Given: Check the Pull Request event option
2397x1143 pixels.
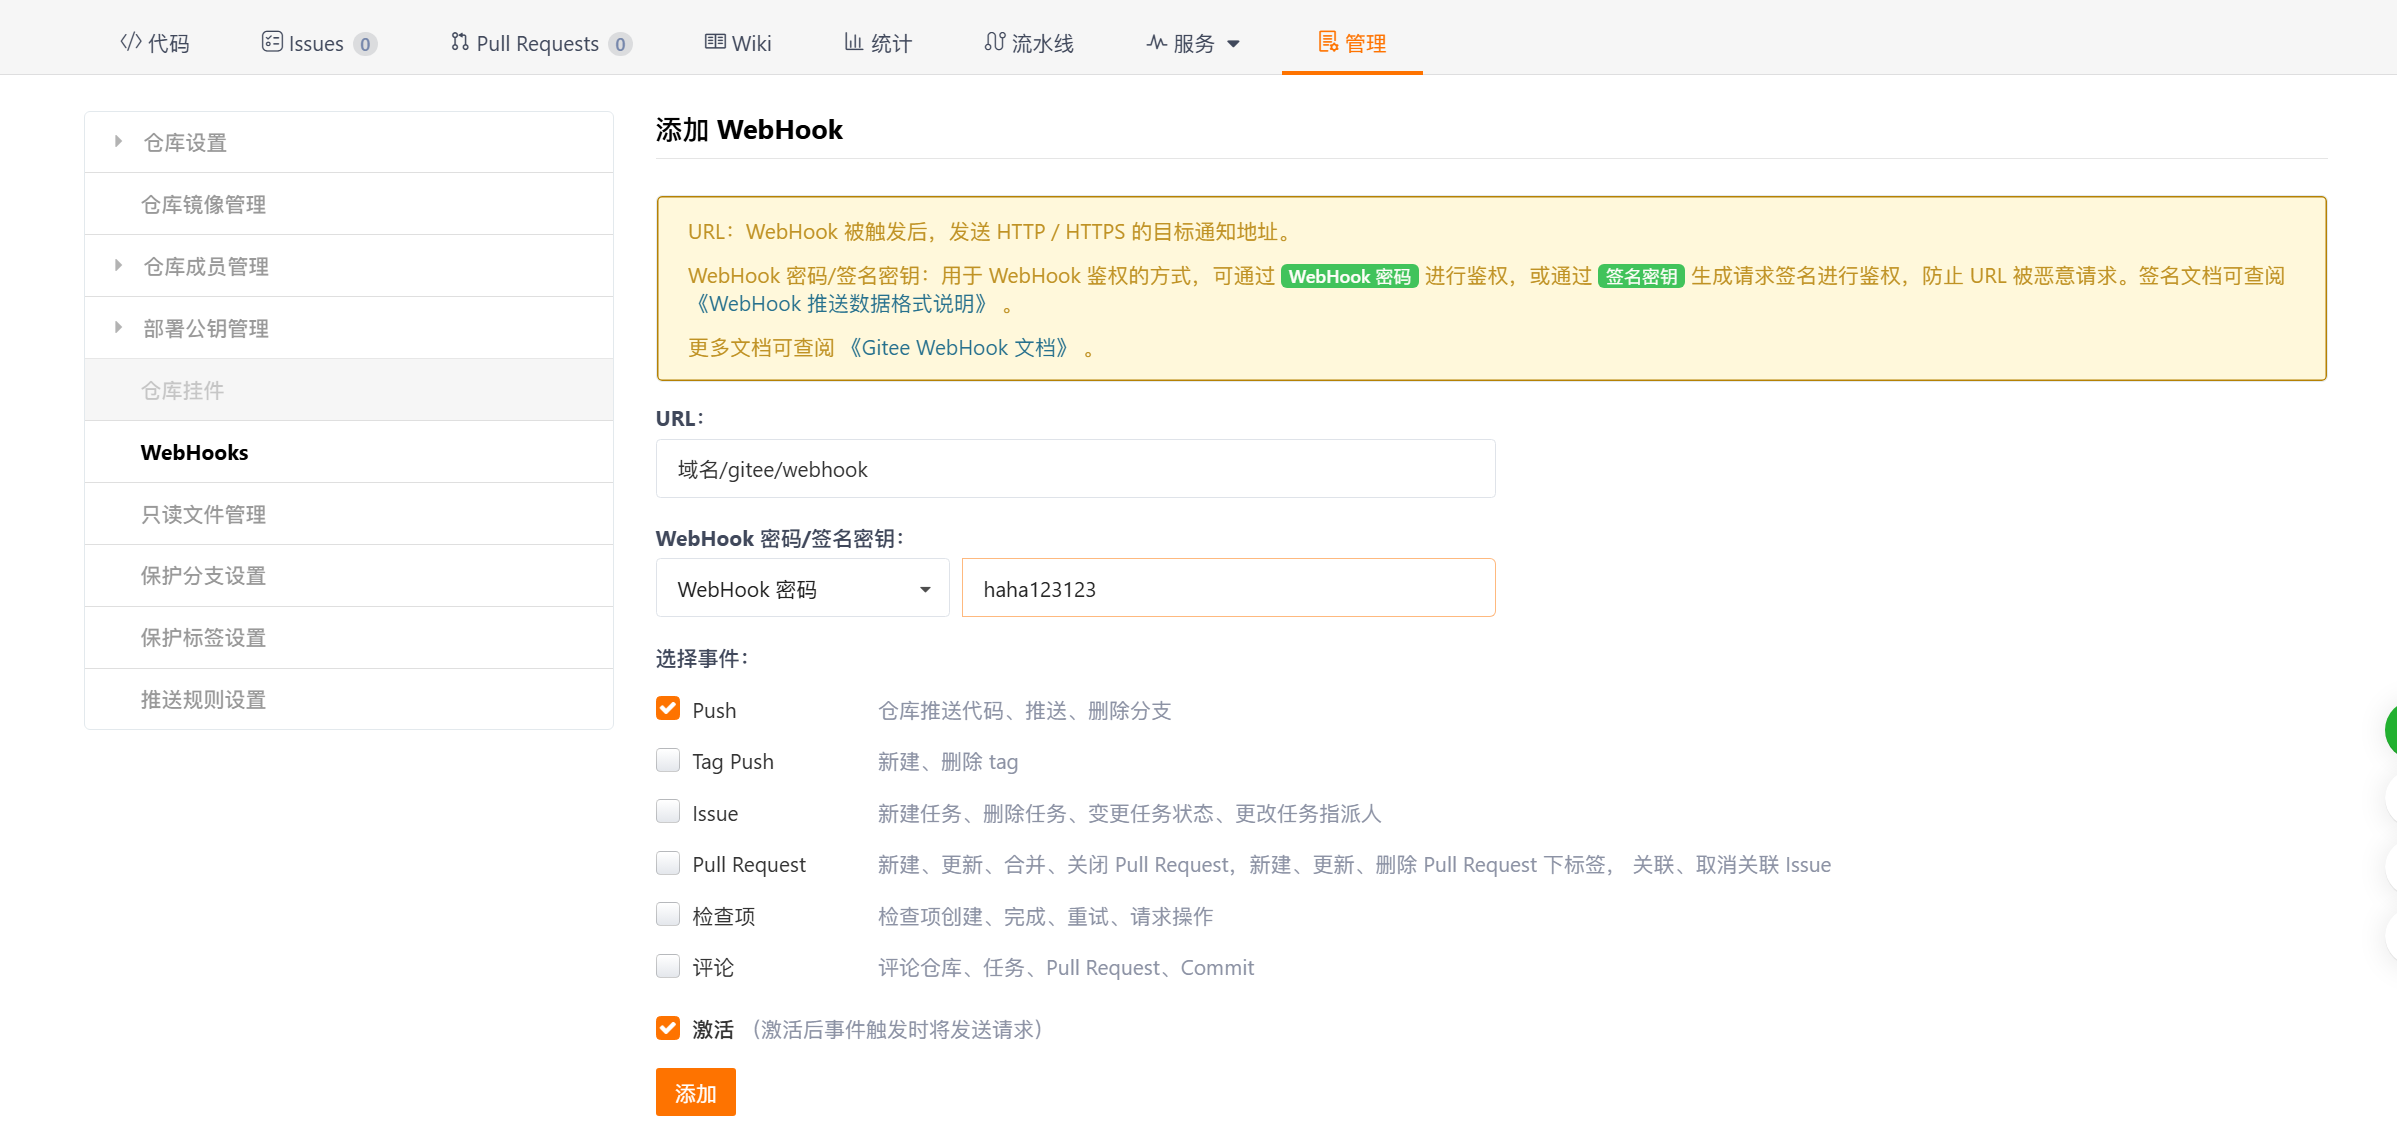Looking at the screenshot, I should click(668, 862).
